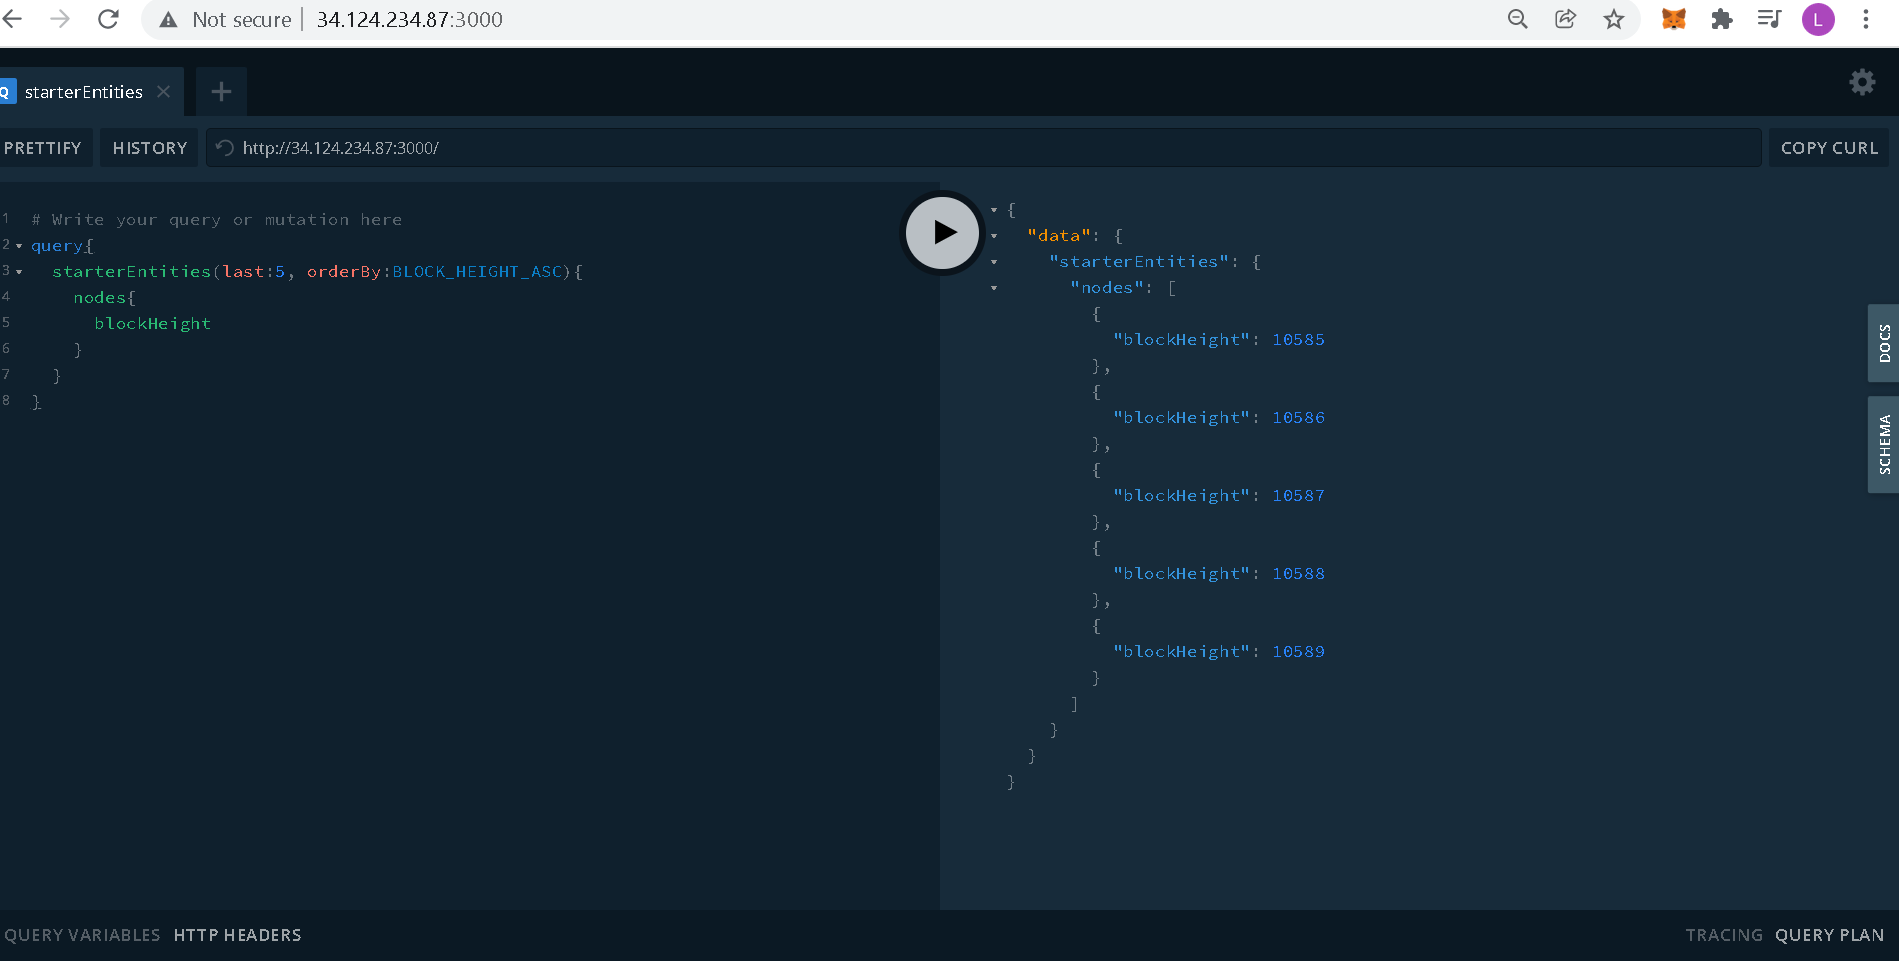Viewport: 1899px width, 961px height.
Task: Open a new query tab with plus icon
Action: (220, 91)
